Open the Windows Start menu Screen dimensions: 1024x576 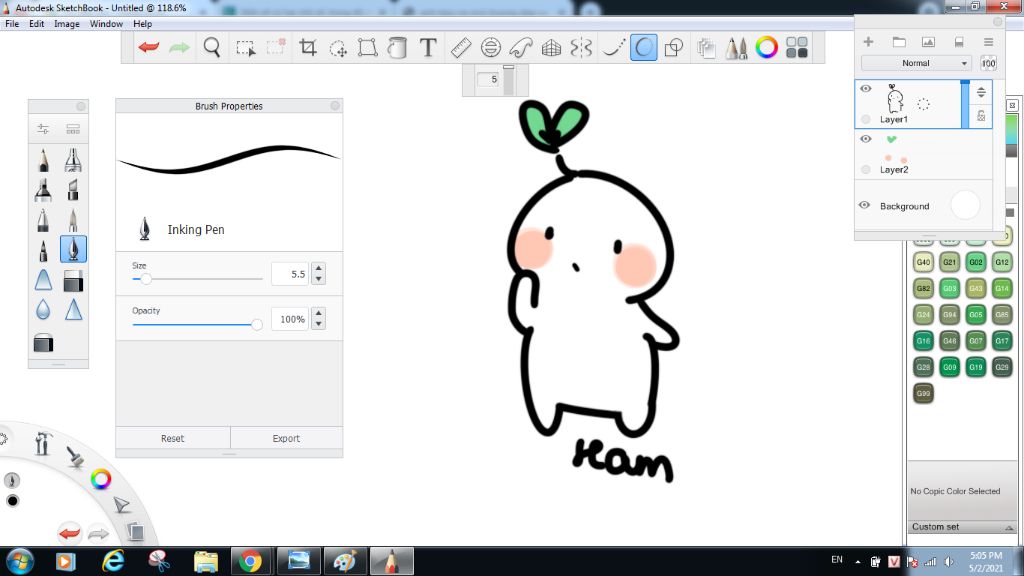(x=20, y=562)
